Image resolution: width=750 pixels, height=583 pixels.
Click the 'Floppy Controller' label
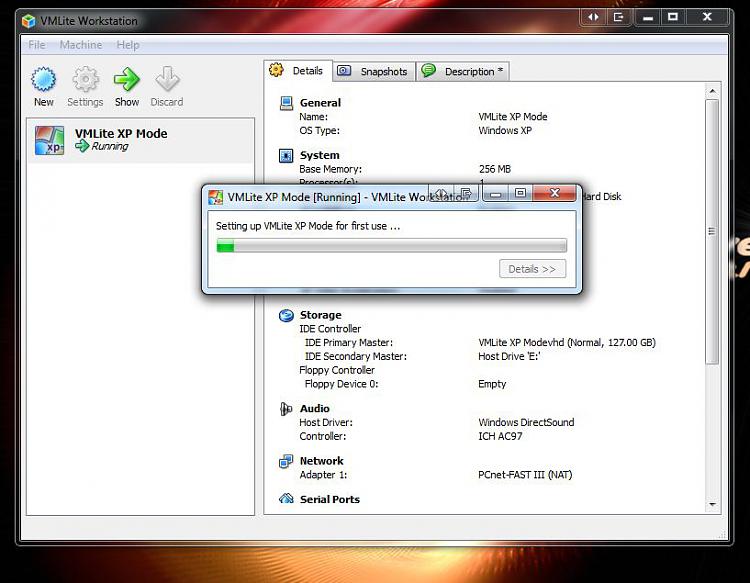(x=337, y=371)
